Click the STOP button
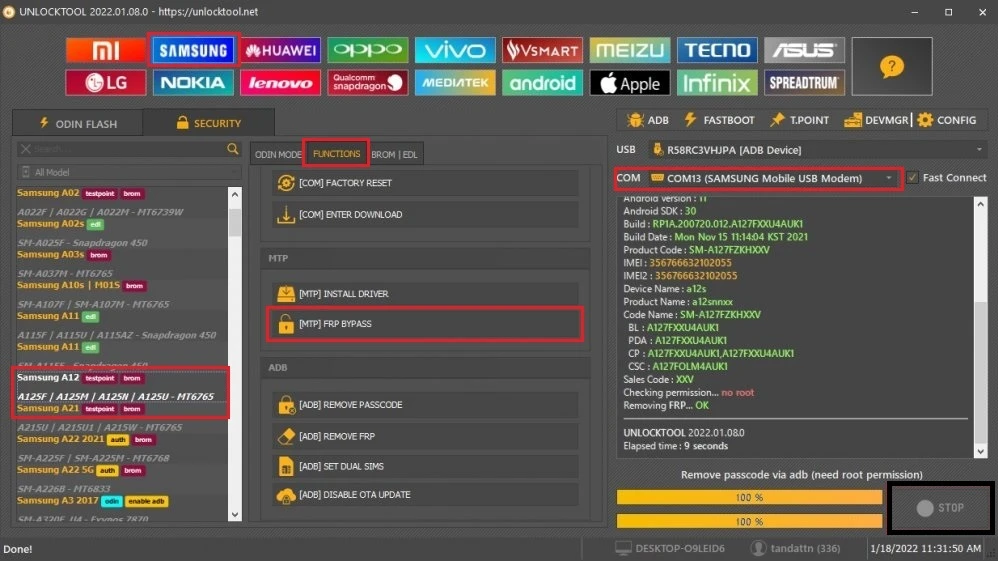Image resolution: width=998 pixels, height=561 pixels. [941, 508]
